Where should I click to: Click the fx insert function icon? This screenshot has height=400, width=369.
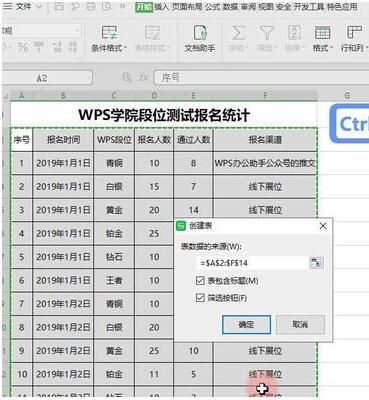pos(144,78)
